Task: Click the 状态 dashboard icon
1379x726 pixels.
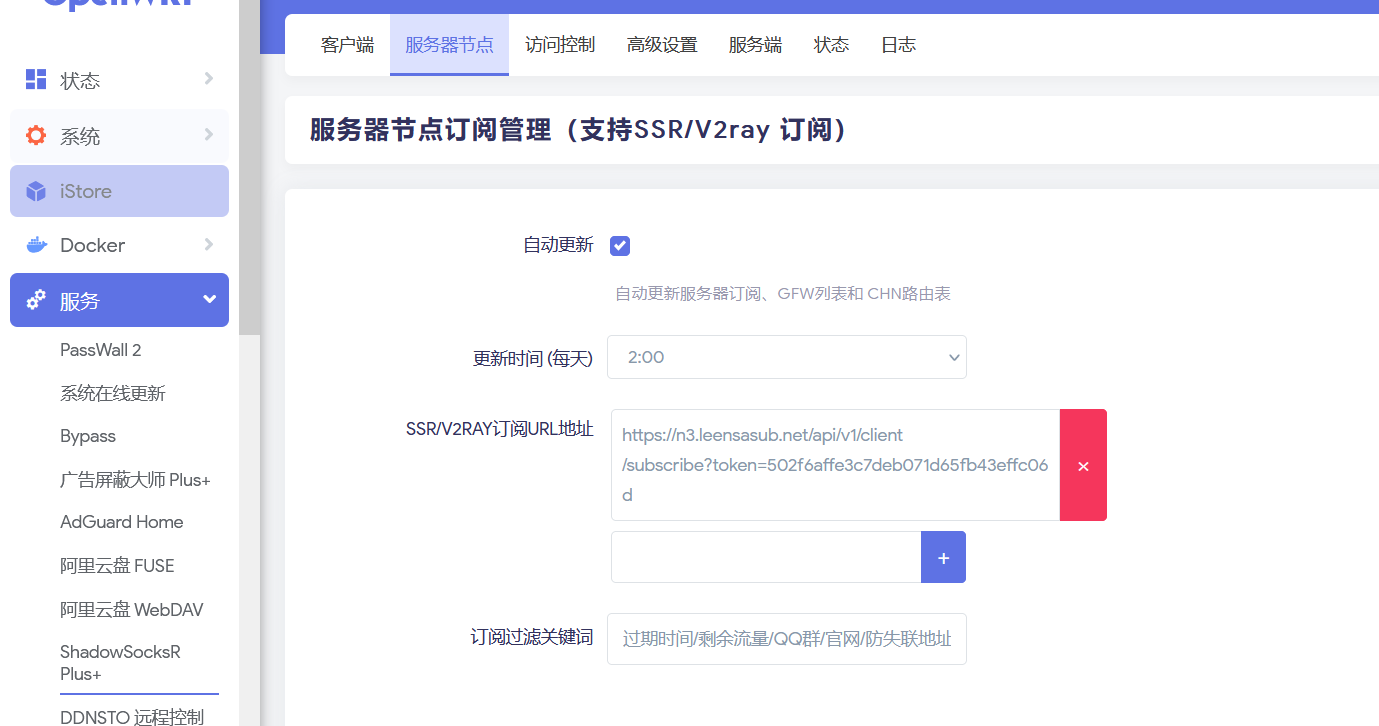Action: tap(36, 79)
